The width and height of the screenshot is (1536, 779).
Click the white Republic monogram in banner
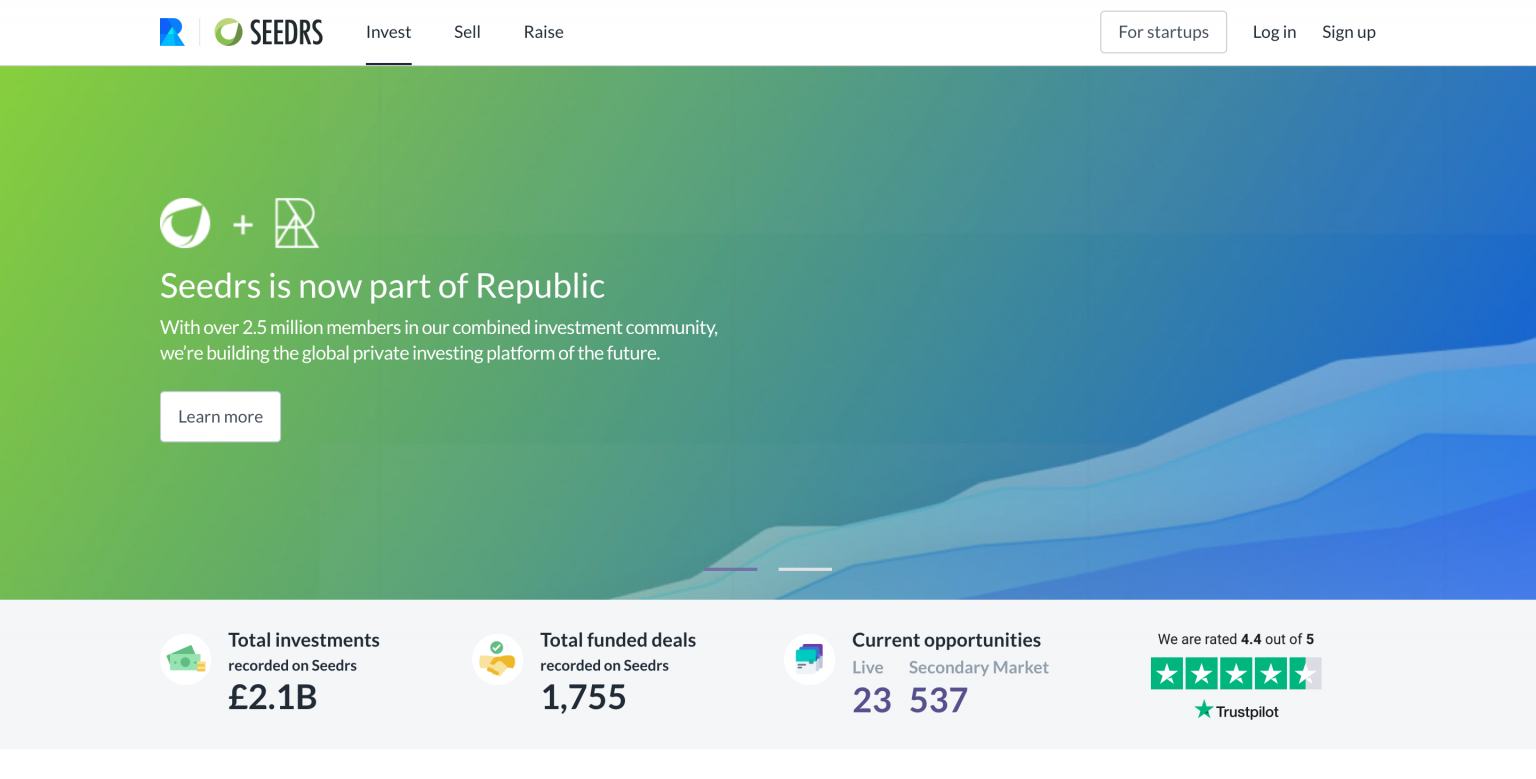coord(296,223)
